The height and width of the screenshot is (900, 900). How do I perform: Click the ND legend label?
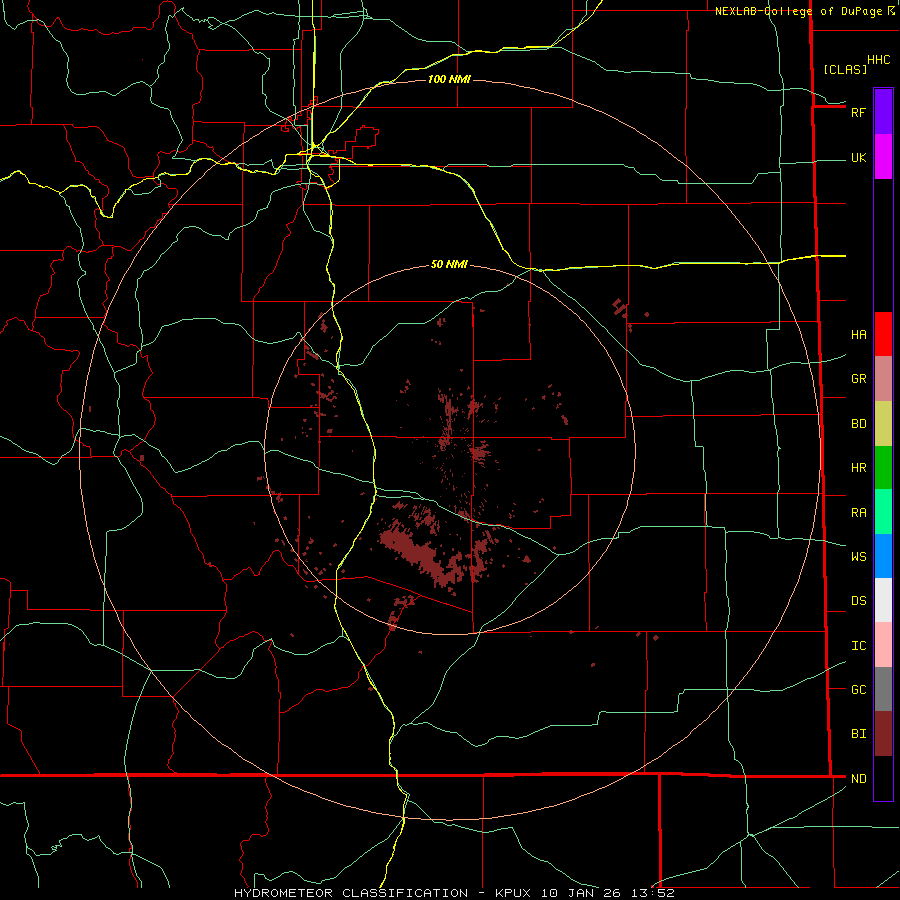click(858, 779)
